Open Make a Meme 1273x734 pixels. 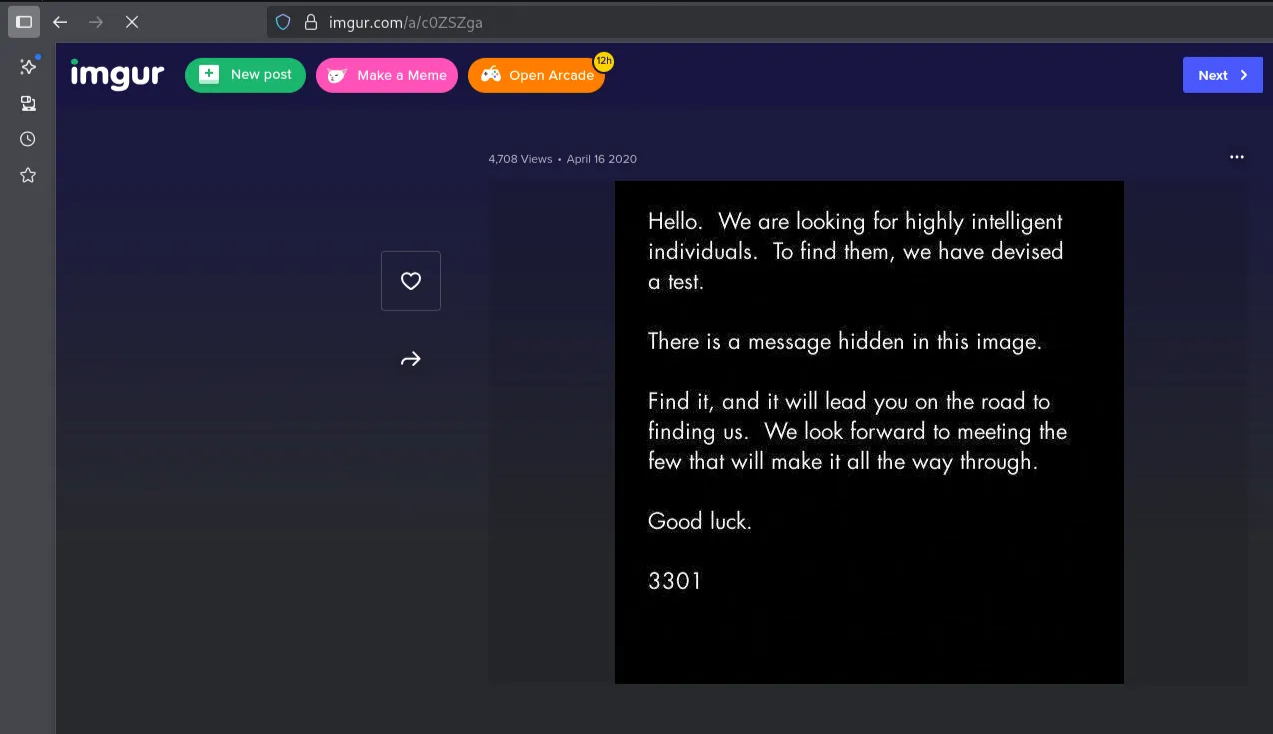387,75
